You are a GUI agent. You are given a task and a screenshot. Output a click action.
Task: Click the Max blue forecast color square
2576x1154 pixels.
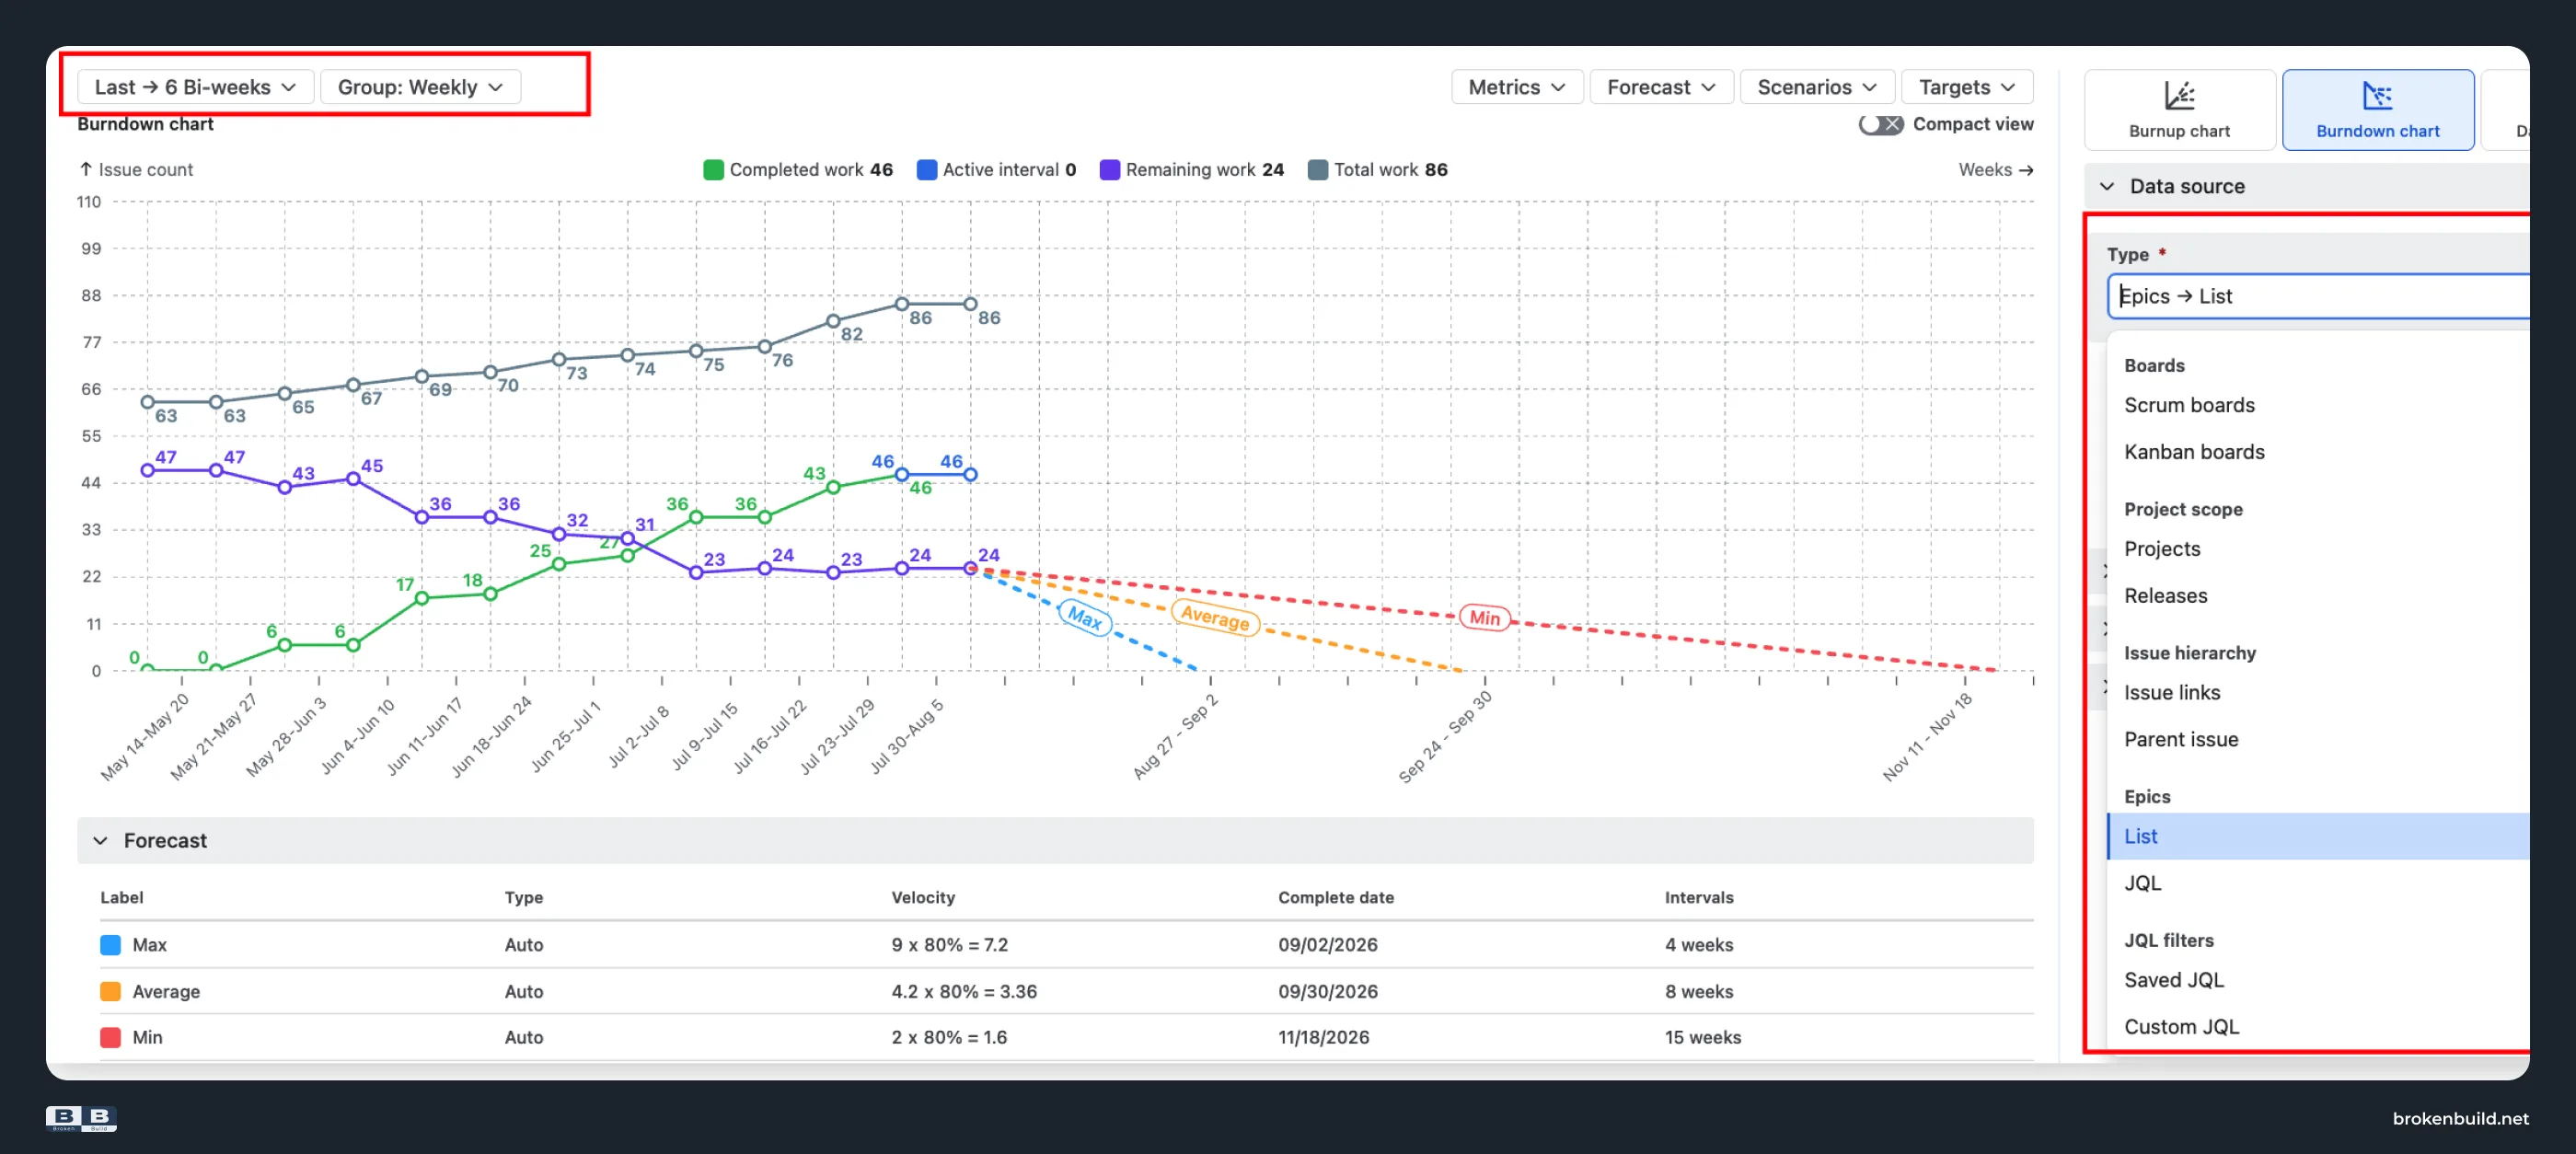click(111, 945)
